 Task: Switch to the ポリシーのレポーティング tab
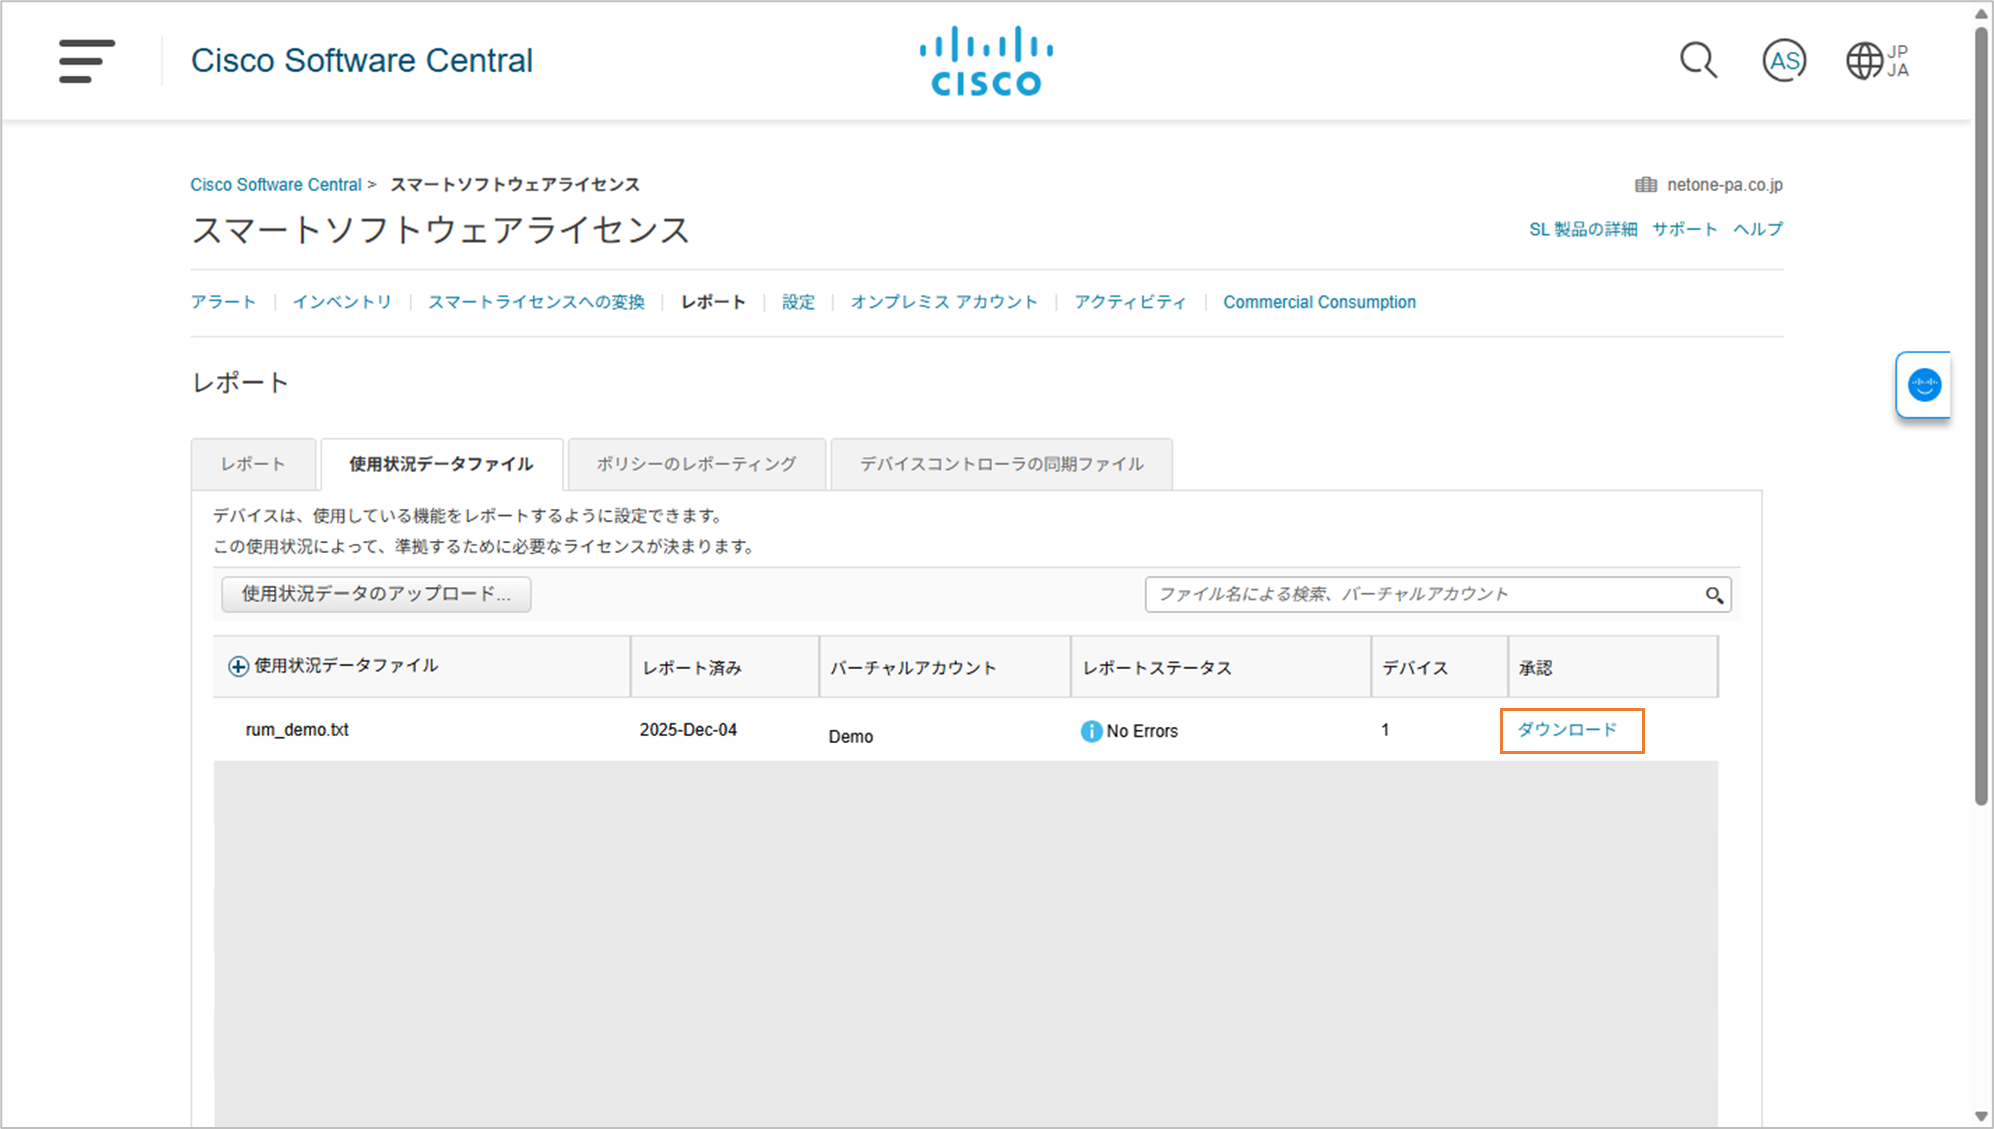pos(696,464)
